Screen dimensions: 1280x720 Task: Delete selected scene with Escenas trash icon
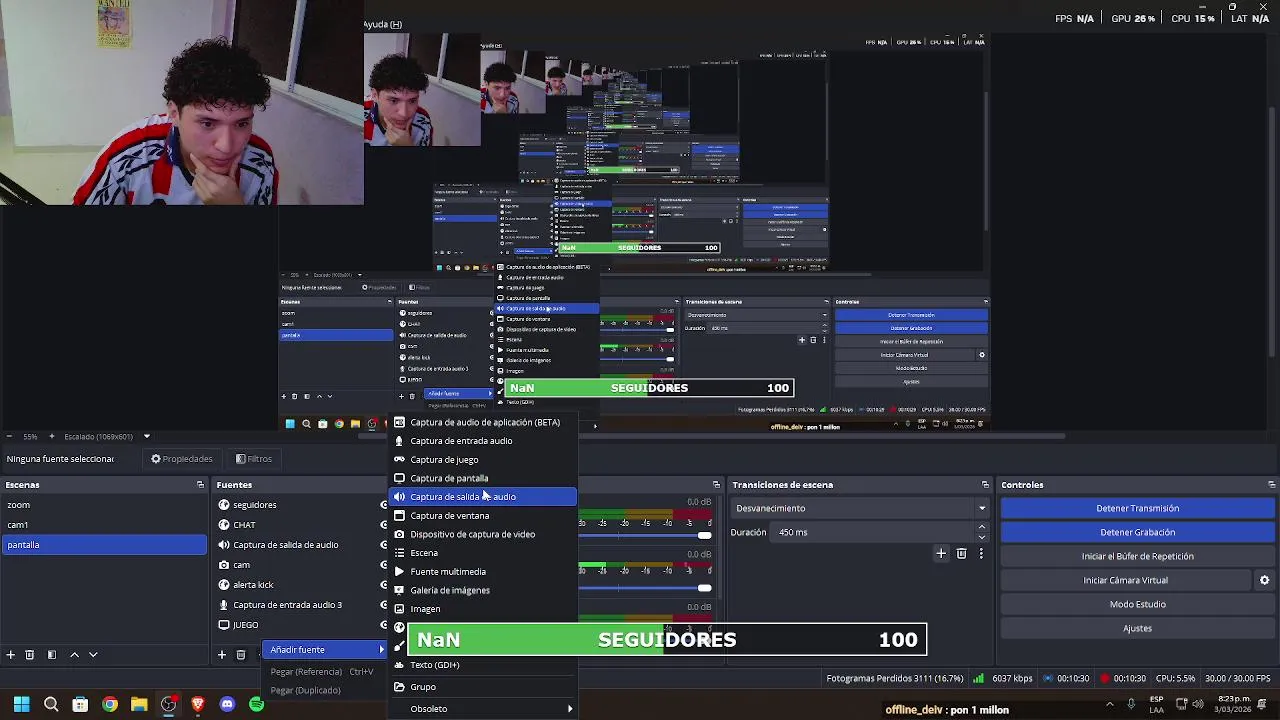(x=29, y=655)
